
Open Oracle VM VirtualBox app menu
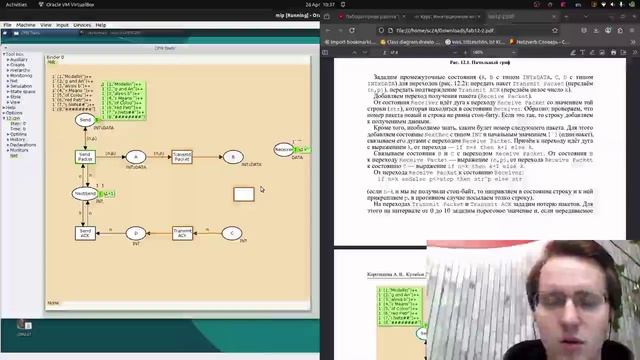[66, 4]
